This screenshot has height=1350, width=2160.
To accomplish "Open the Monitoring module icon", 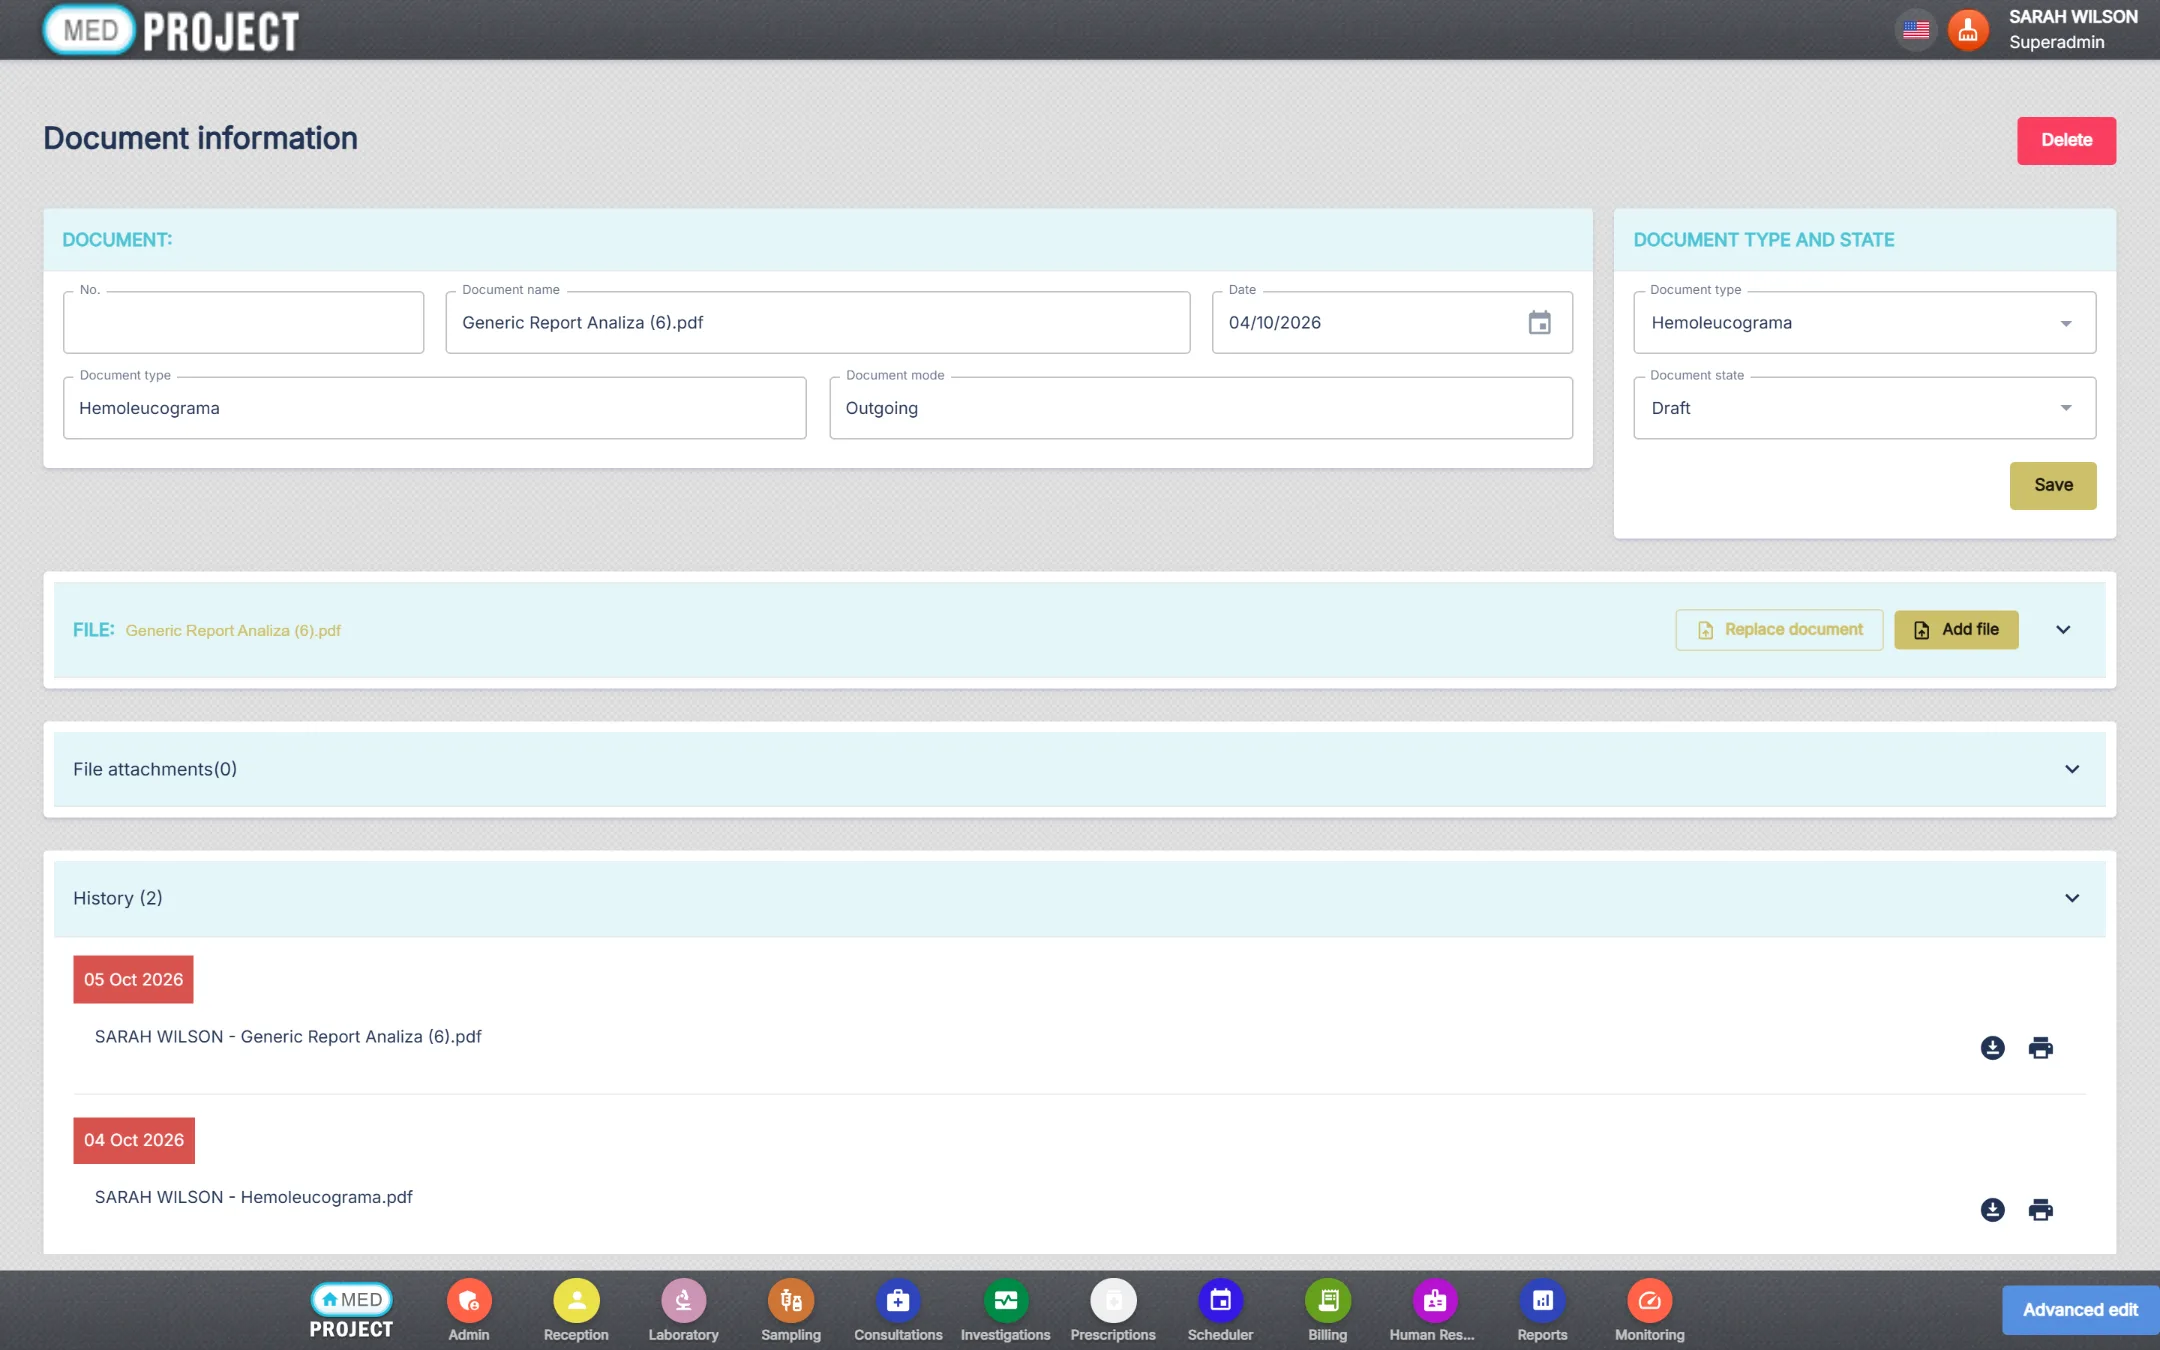I will click(x=1650, y=1301).
